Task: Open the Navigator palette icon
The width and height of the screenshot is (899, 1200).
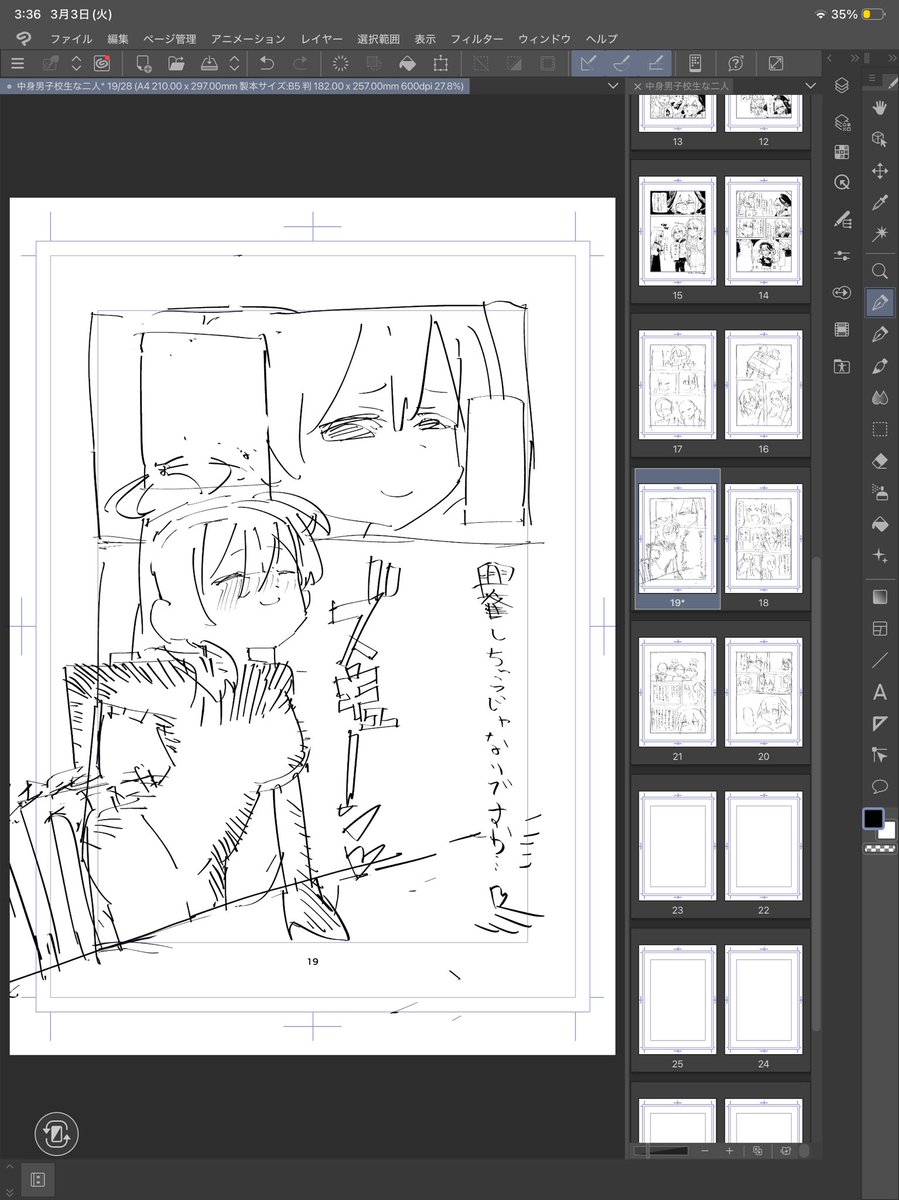Action: click(842, 183)
